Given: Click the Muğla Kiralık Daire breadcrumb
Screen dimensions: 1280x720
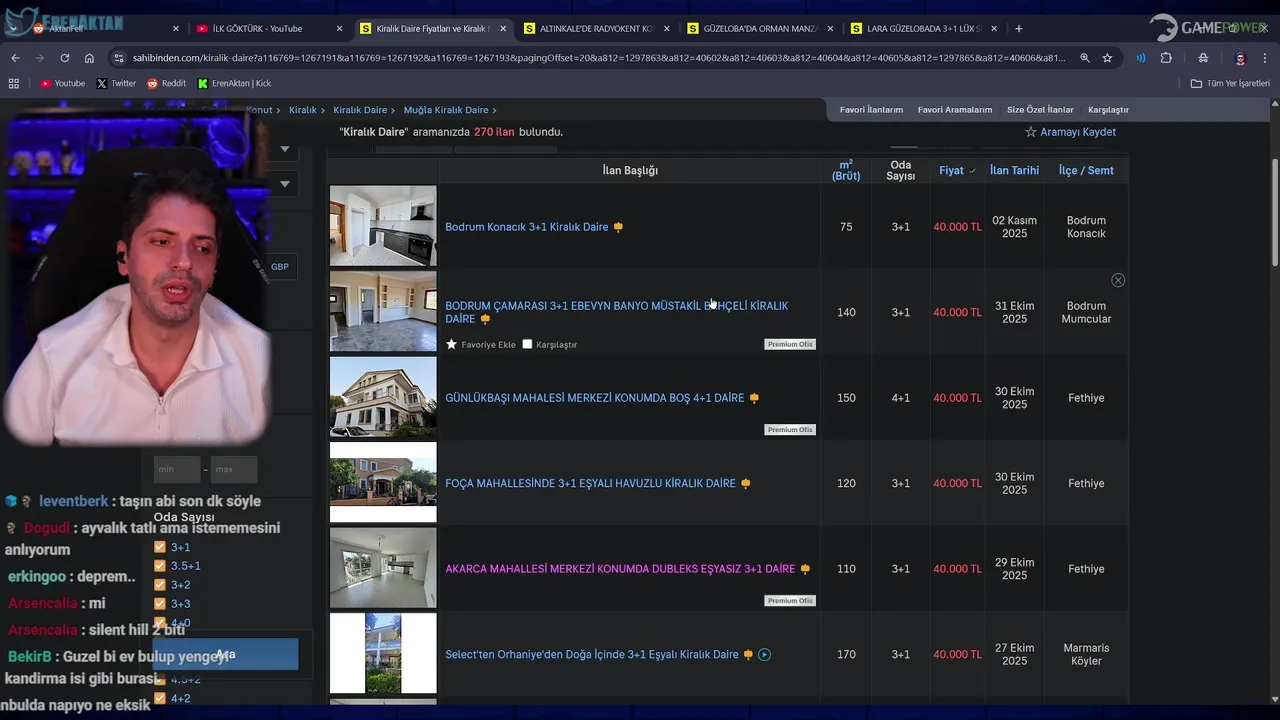Looking at the screenshot, I should click(446, 110).
